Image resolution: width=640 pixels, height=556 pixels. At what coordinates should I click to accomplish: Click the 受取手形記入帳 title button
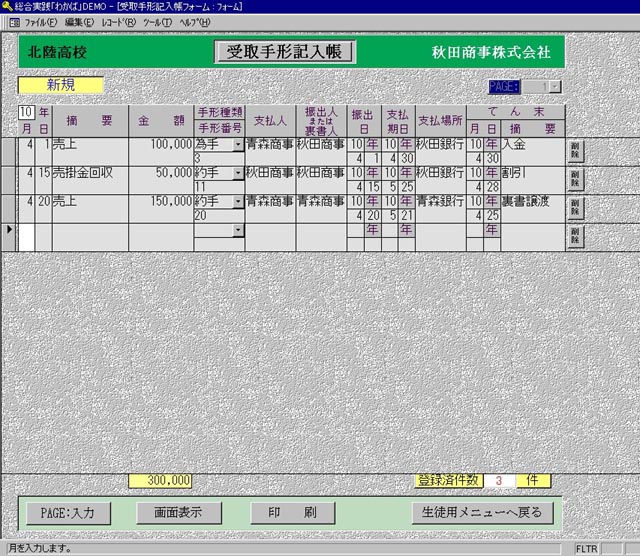coord(285,52)
